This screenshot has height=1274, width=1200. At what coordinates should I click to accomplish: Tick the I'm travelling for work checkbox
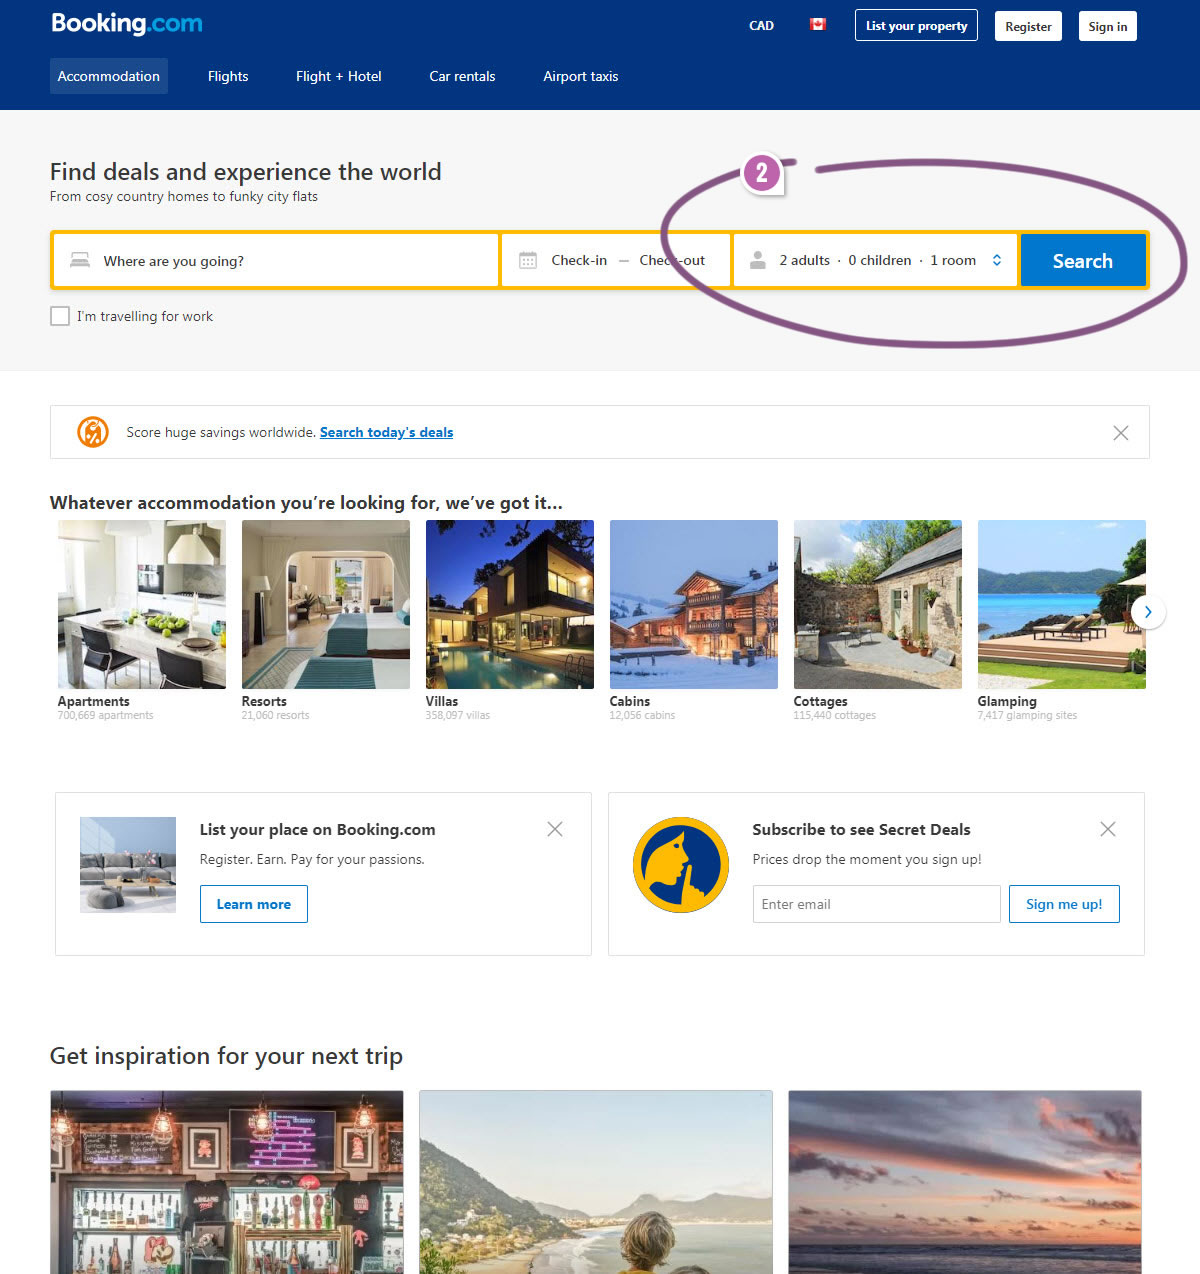[x=60, y=316]
